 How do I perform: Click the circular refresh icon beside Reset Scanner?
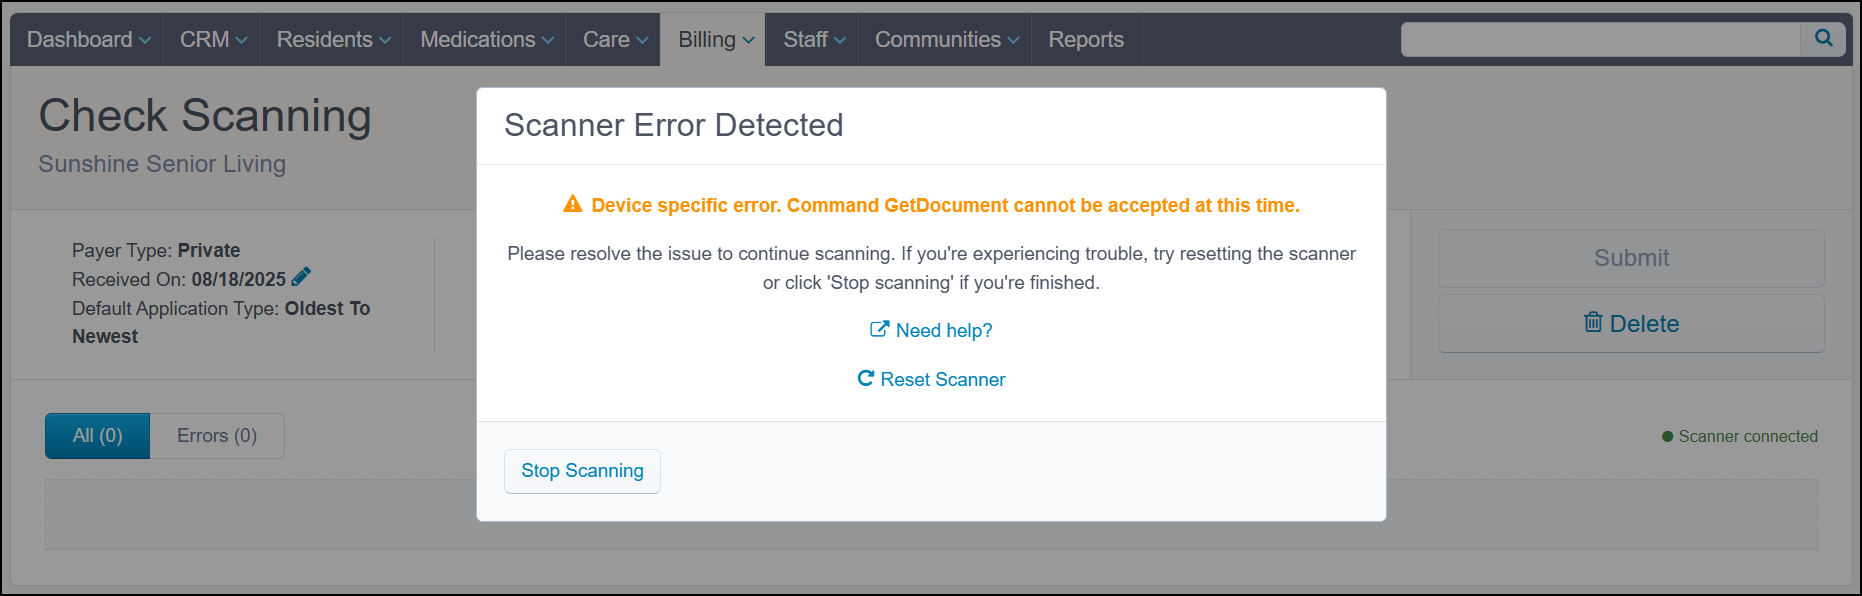tap(864, 379)
